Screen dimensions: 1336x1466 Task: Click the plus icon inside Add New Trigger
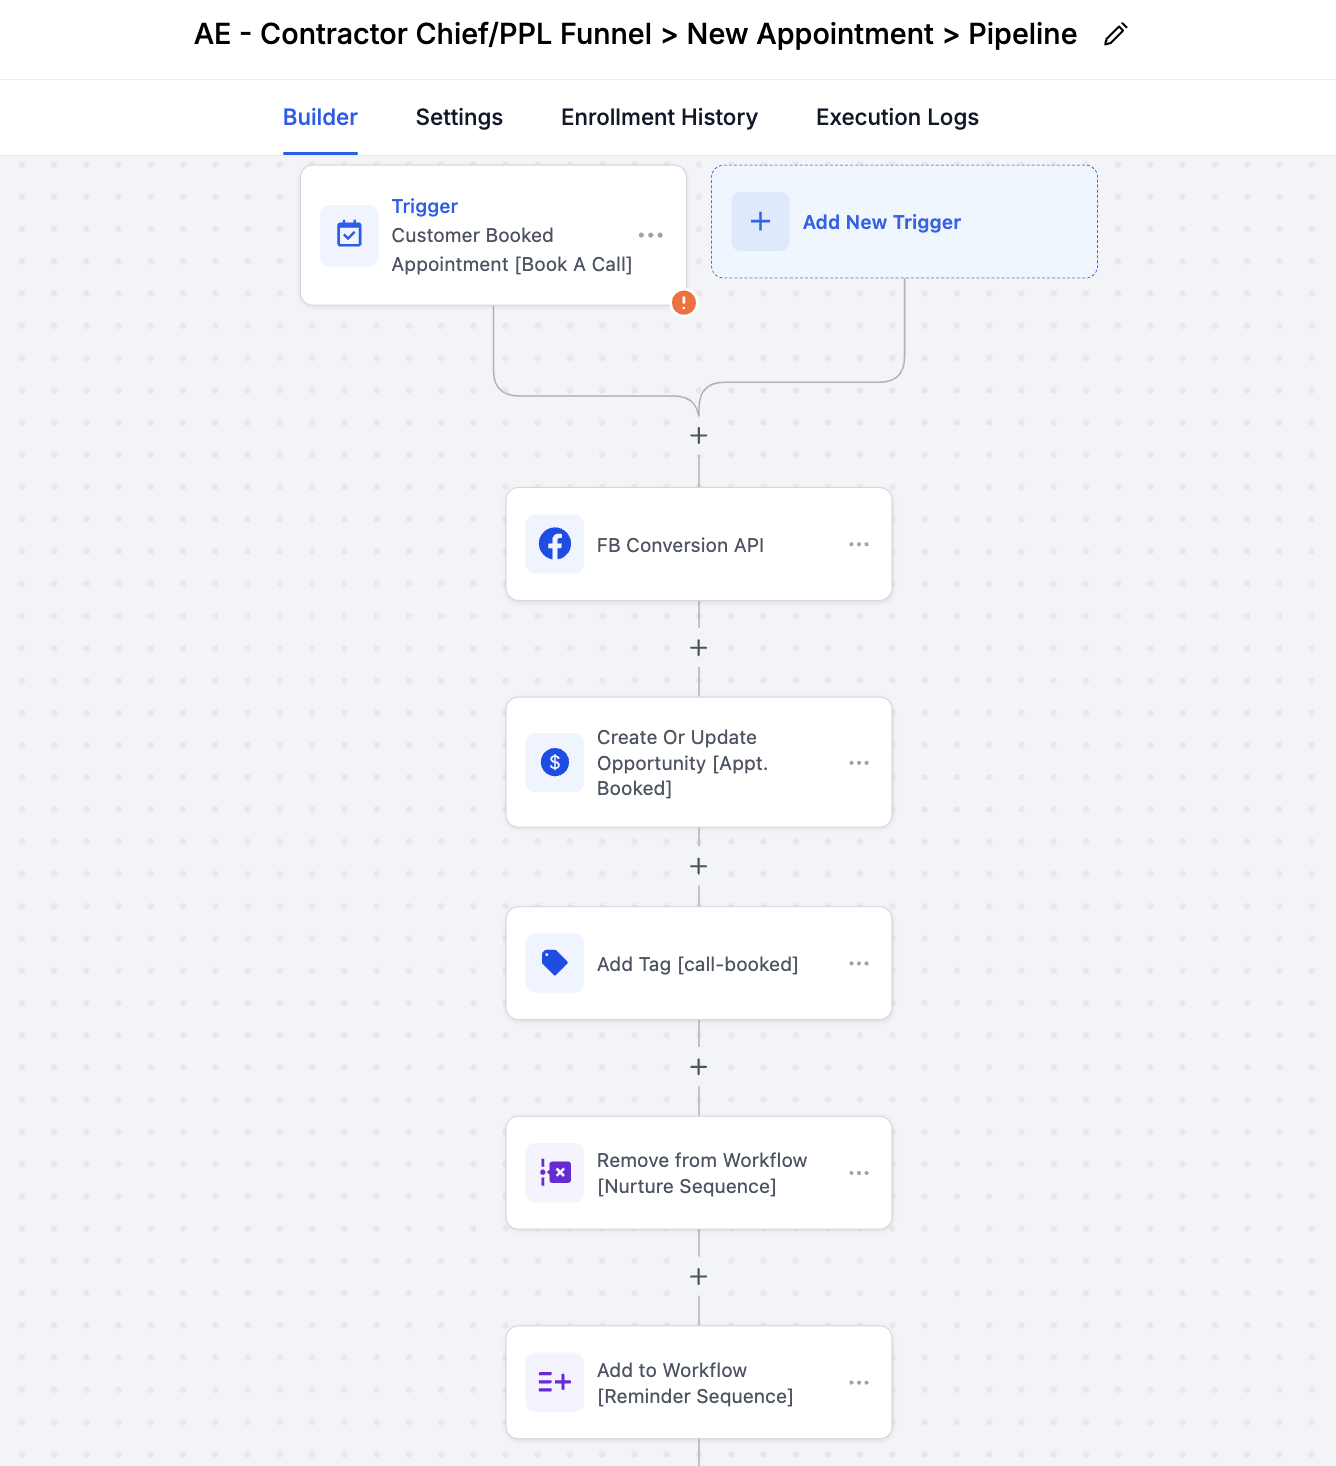(760, 221)
